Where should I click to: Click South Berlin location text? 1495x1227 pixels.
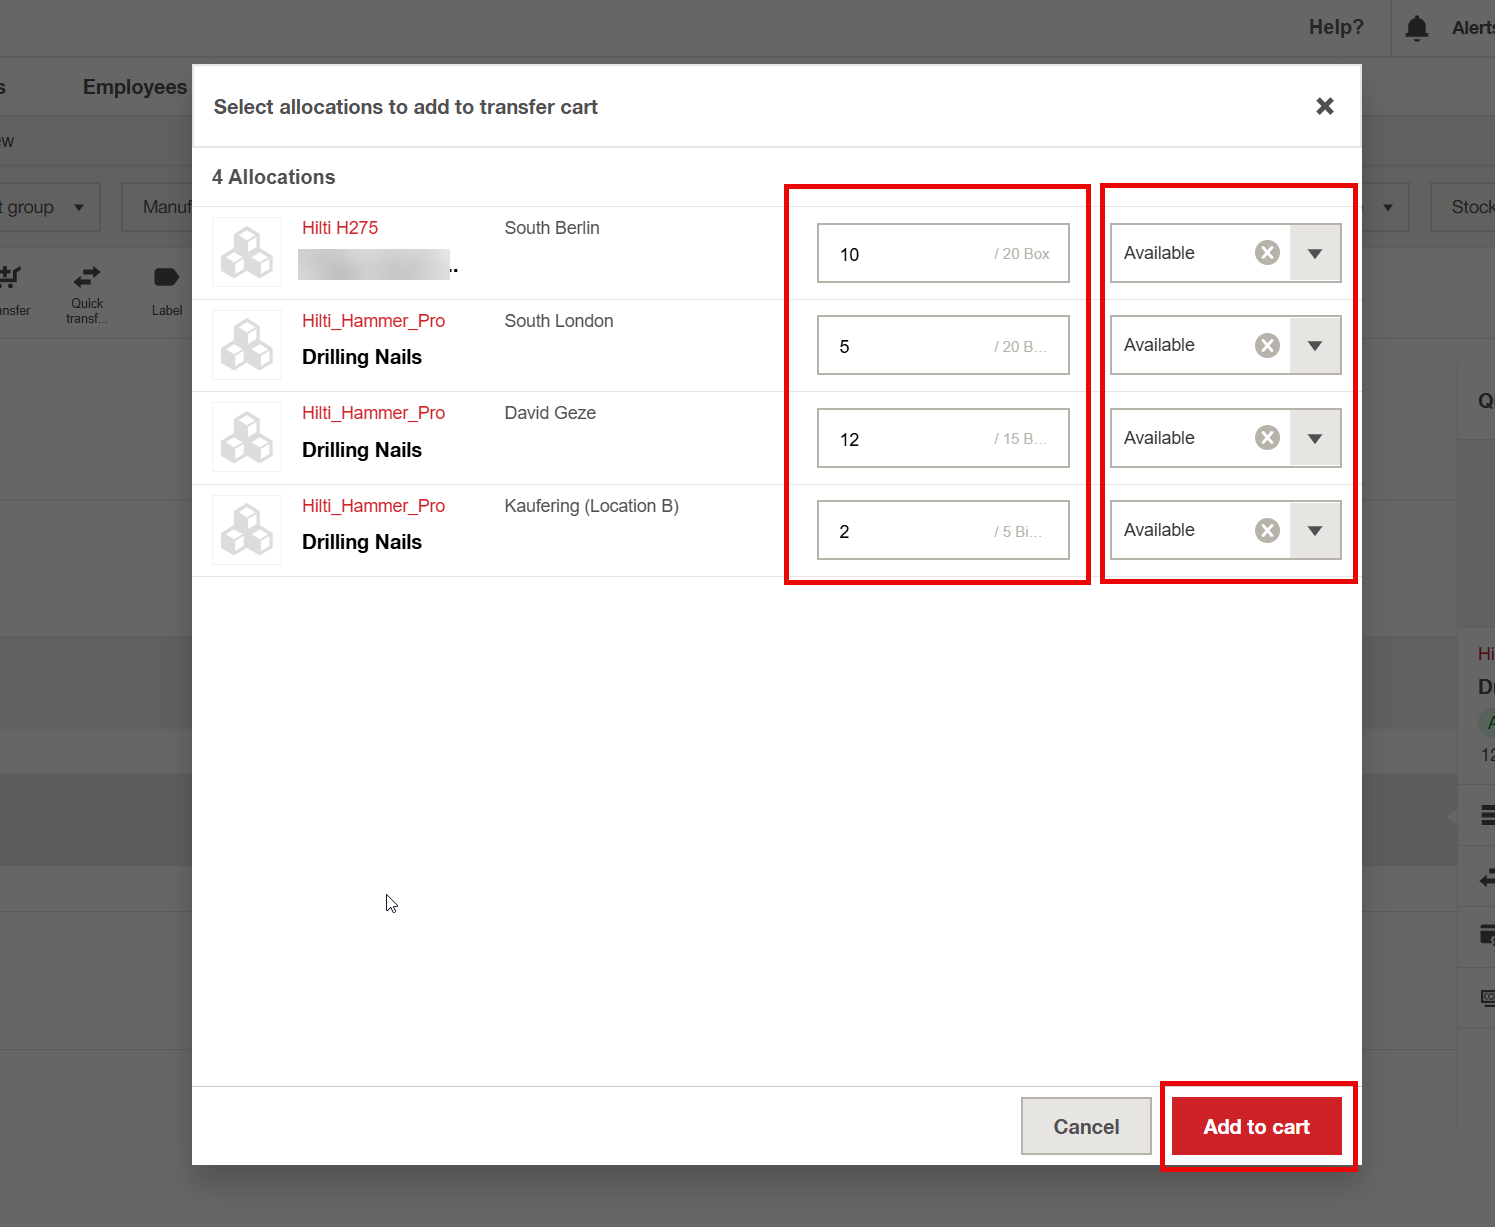pyautogui.click(x=552, y=228)
